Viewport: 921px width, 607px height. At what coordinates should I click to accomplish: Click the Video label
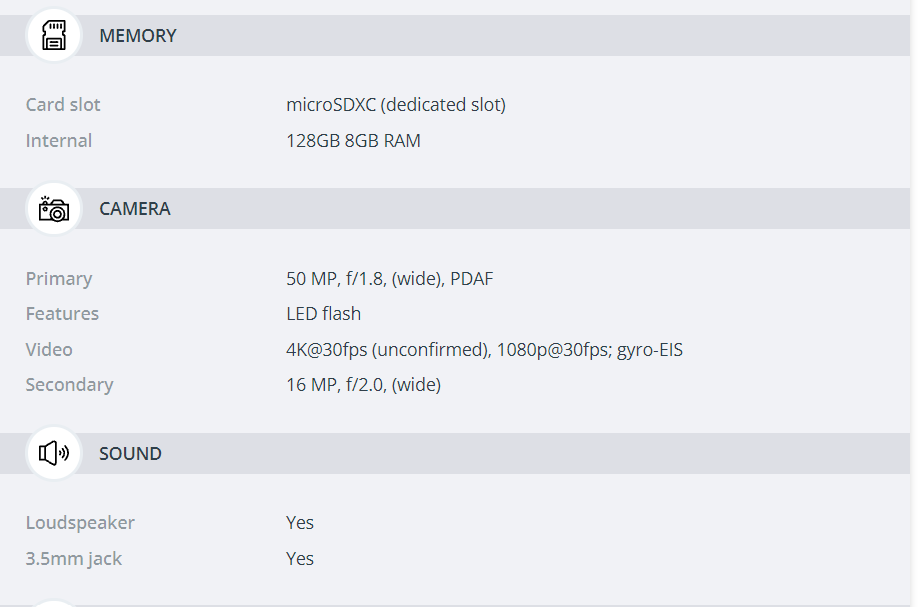point(49,350)
